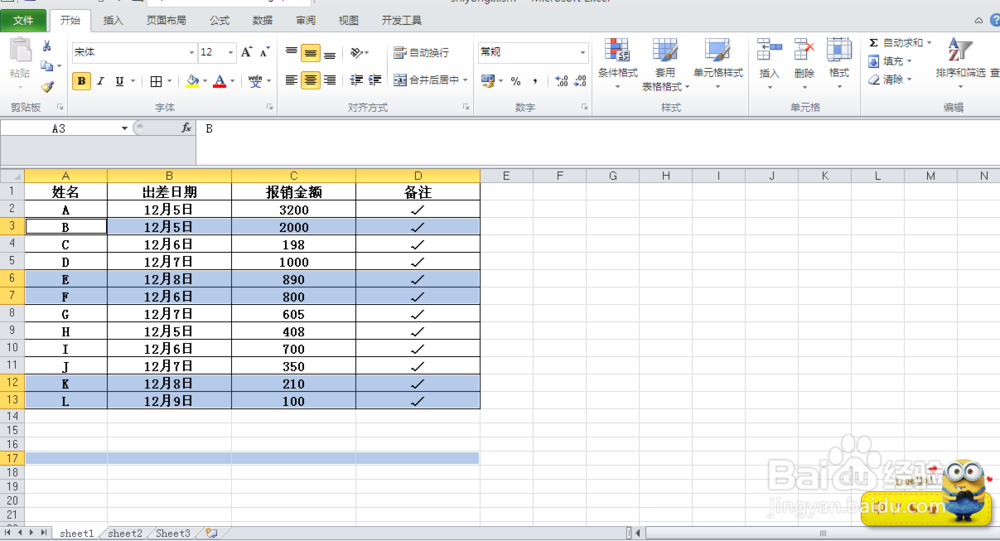1000x541 pixels.
Task: Open 单元格样式 cell styles
Action: tap(718, 64)
